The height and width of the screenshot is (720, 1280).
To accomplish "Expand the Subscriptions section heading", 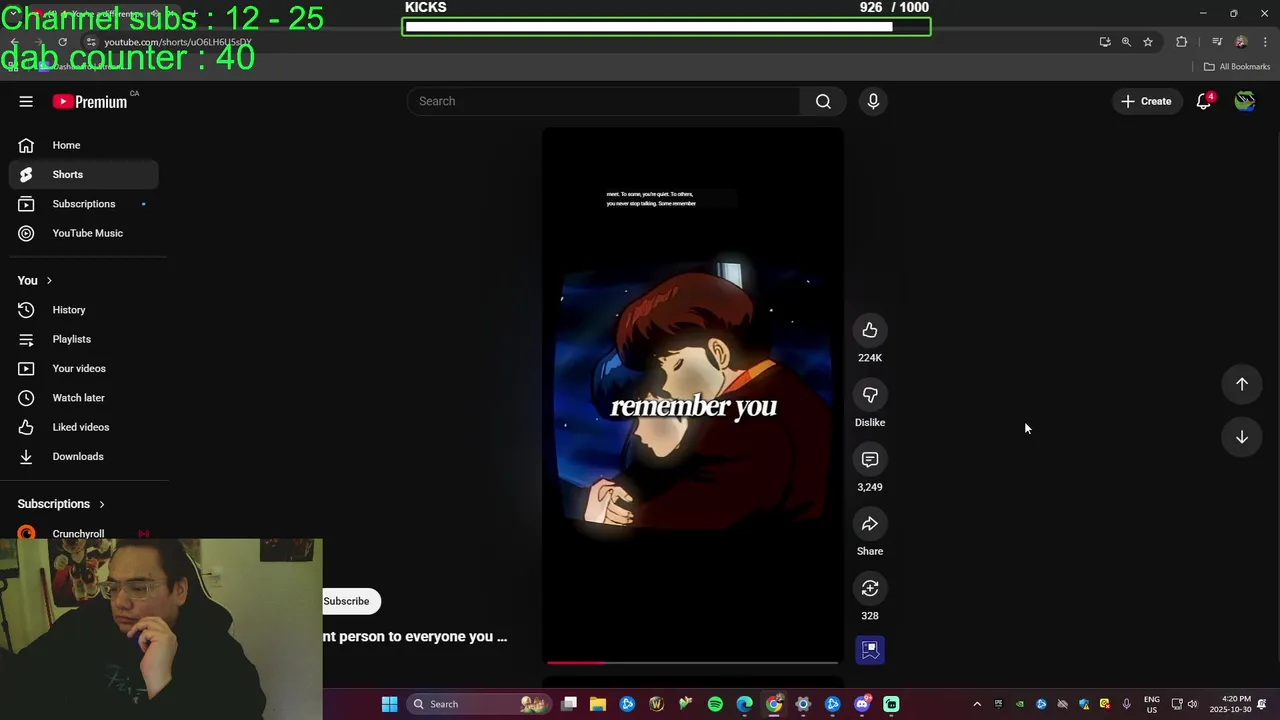I will (x=61, y=504).
